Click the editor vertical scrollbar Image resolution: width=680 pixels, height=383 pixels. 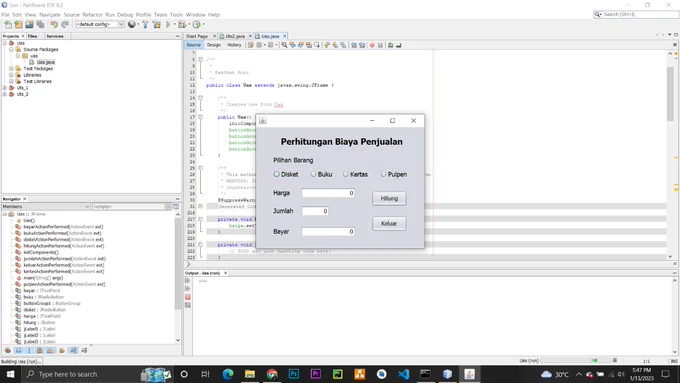point(670,93)
